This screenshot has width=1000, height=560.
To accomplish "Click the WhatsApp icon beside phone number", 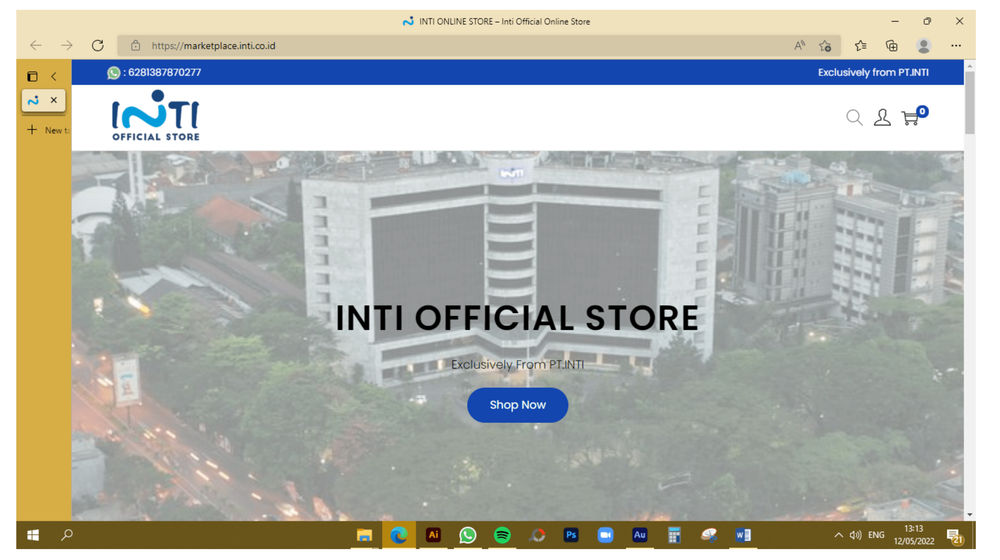I will pyautogui.click(x=114, y=73).
